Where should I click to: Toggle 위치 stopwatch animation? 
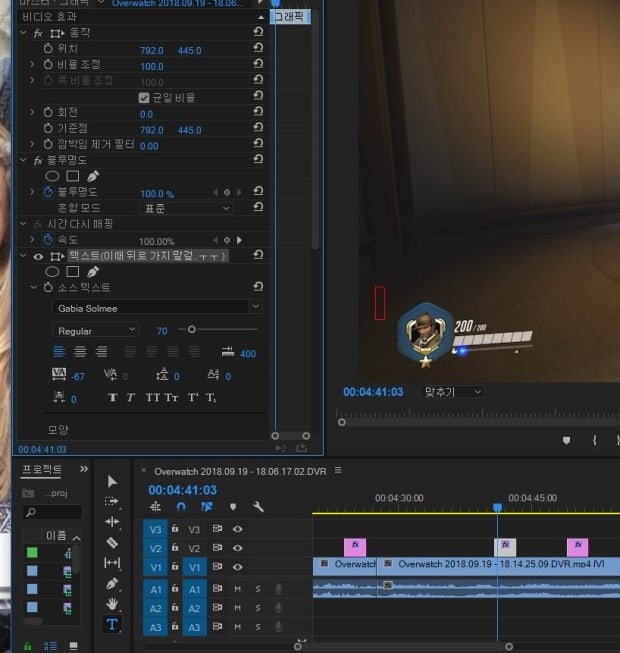(48, 48)
